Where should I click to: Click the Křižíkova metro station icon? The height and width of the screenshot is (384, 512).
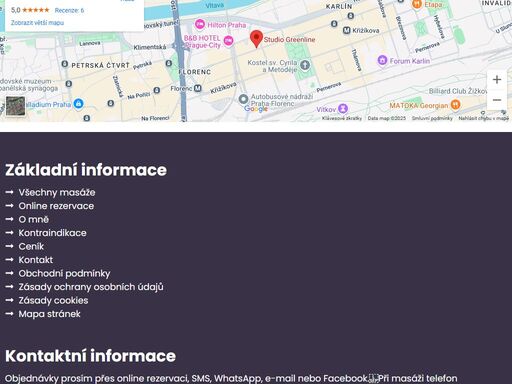click(x=347, y=30)
